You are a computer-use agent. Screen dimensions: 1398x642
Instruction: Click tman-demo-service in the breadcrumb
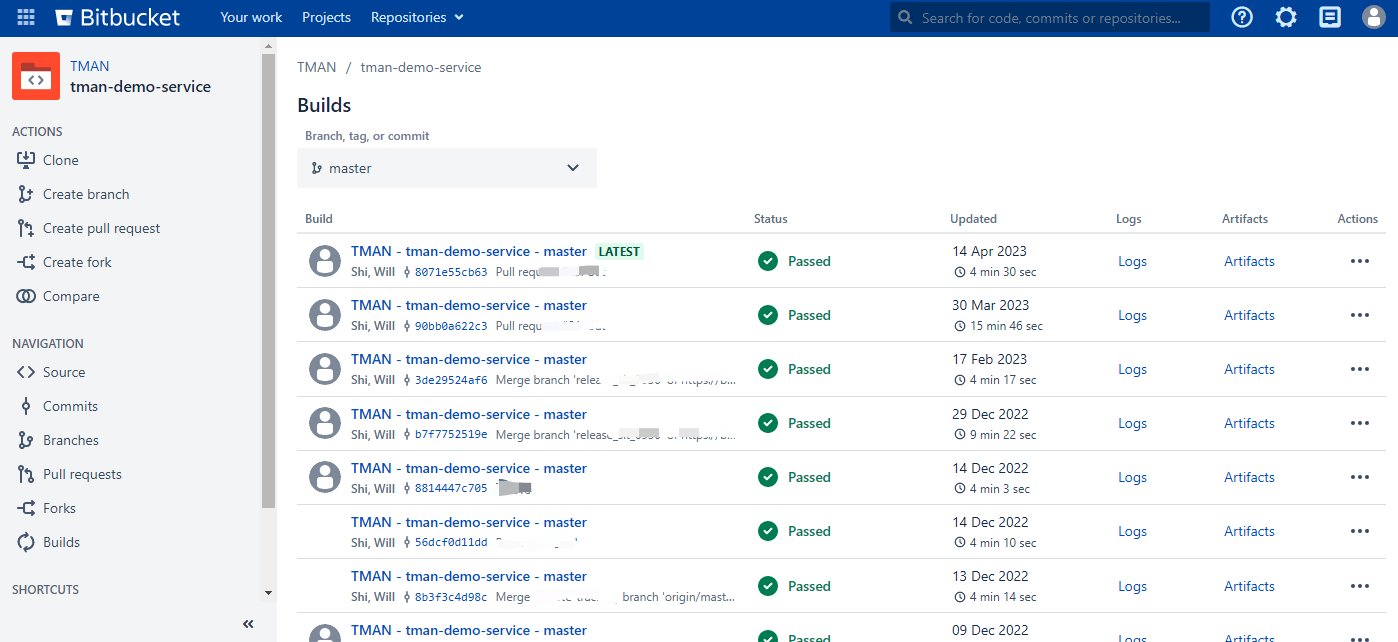pos(421,67)
